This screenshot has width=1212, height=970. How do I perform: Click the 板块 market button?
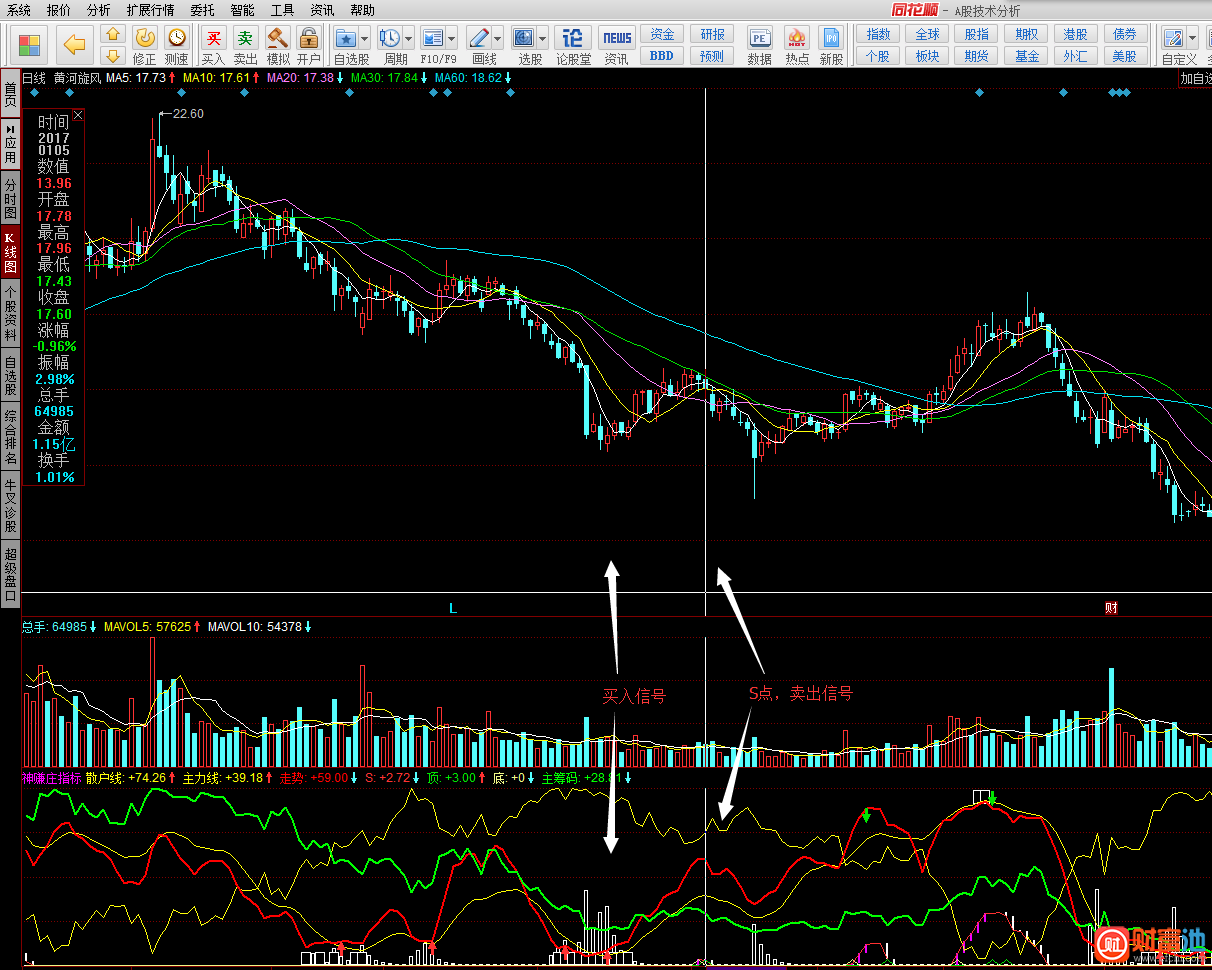click(927, 56)
